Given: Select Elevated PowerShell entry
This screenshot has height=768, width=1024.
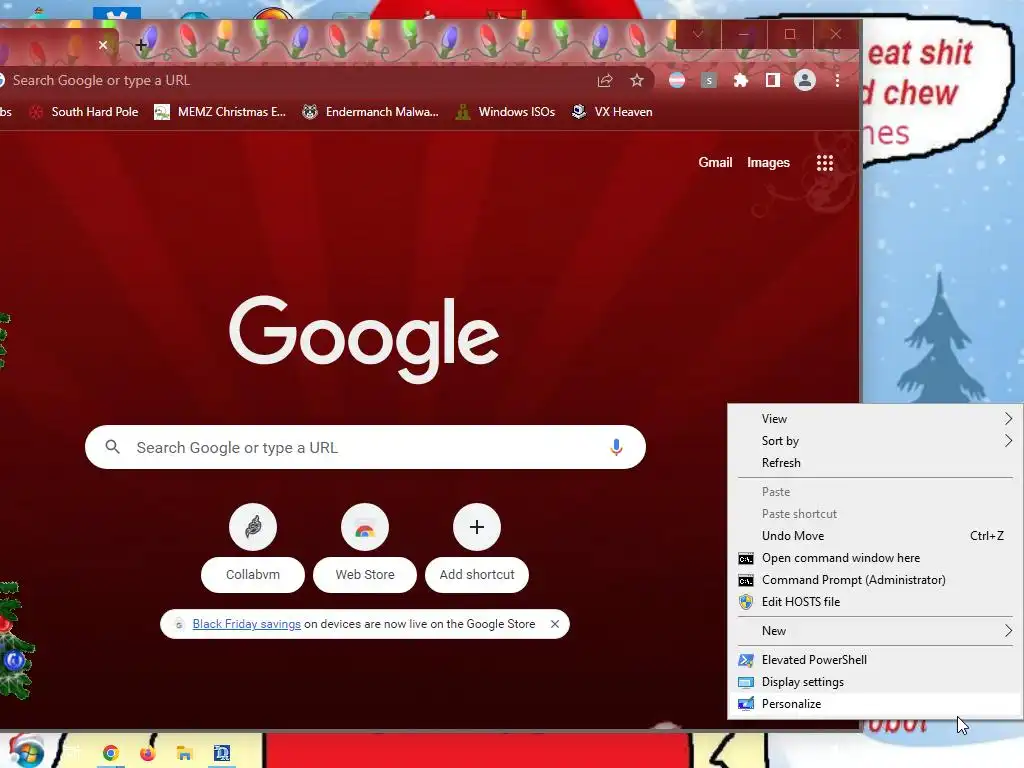Looking at the screenshot, I should pos(875,660).
